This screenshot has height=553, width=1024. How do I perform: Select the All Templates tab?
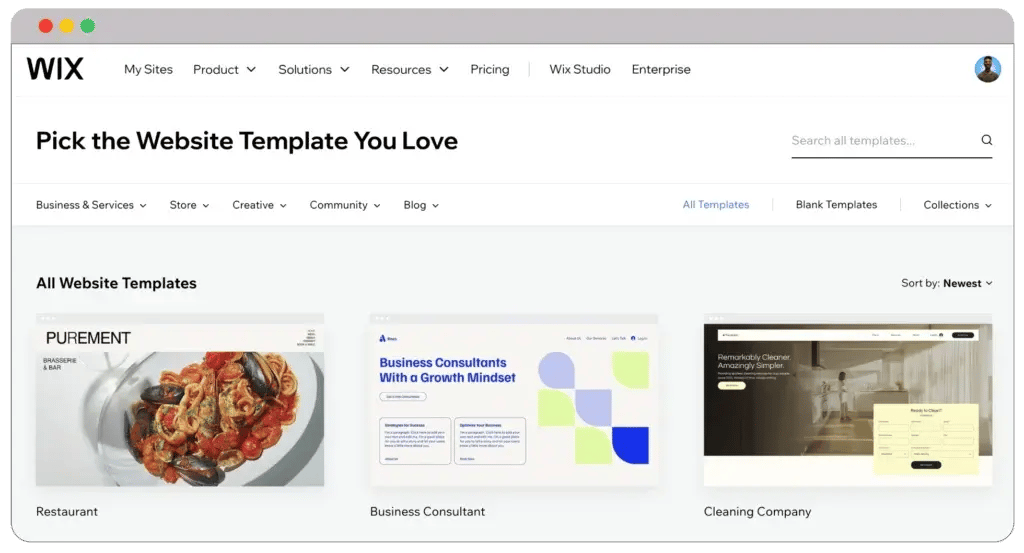coord(715,205)
